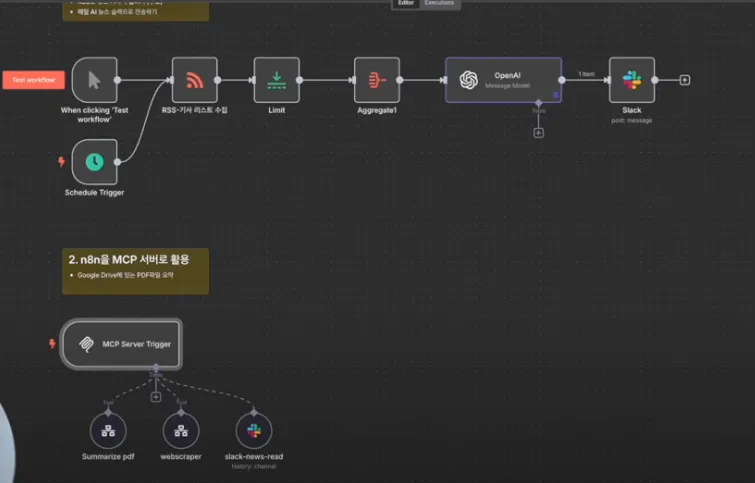Click the 'webscraper' label text
Image resolution: width=755 pixels, height=483 pixels.
pyautogui.click(x=181, y=457)
